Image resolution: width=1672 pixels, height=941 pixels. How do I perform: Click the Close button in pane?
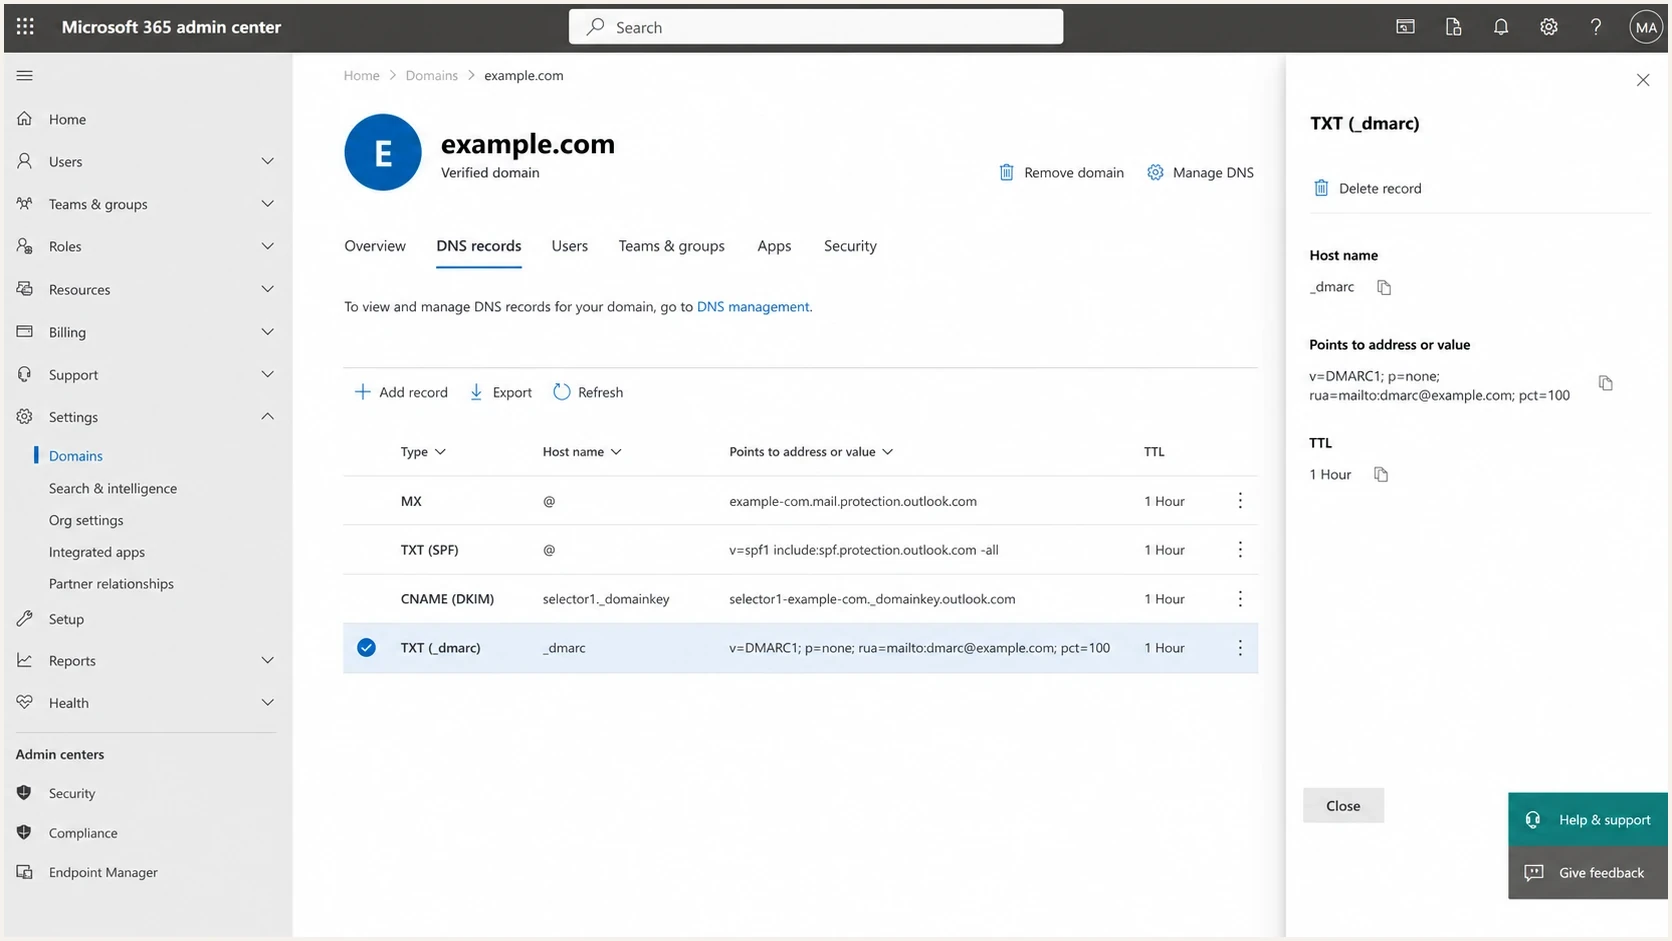pyautogui.click(x=1343, y=806)
